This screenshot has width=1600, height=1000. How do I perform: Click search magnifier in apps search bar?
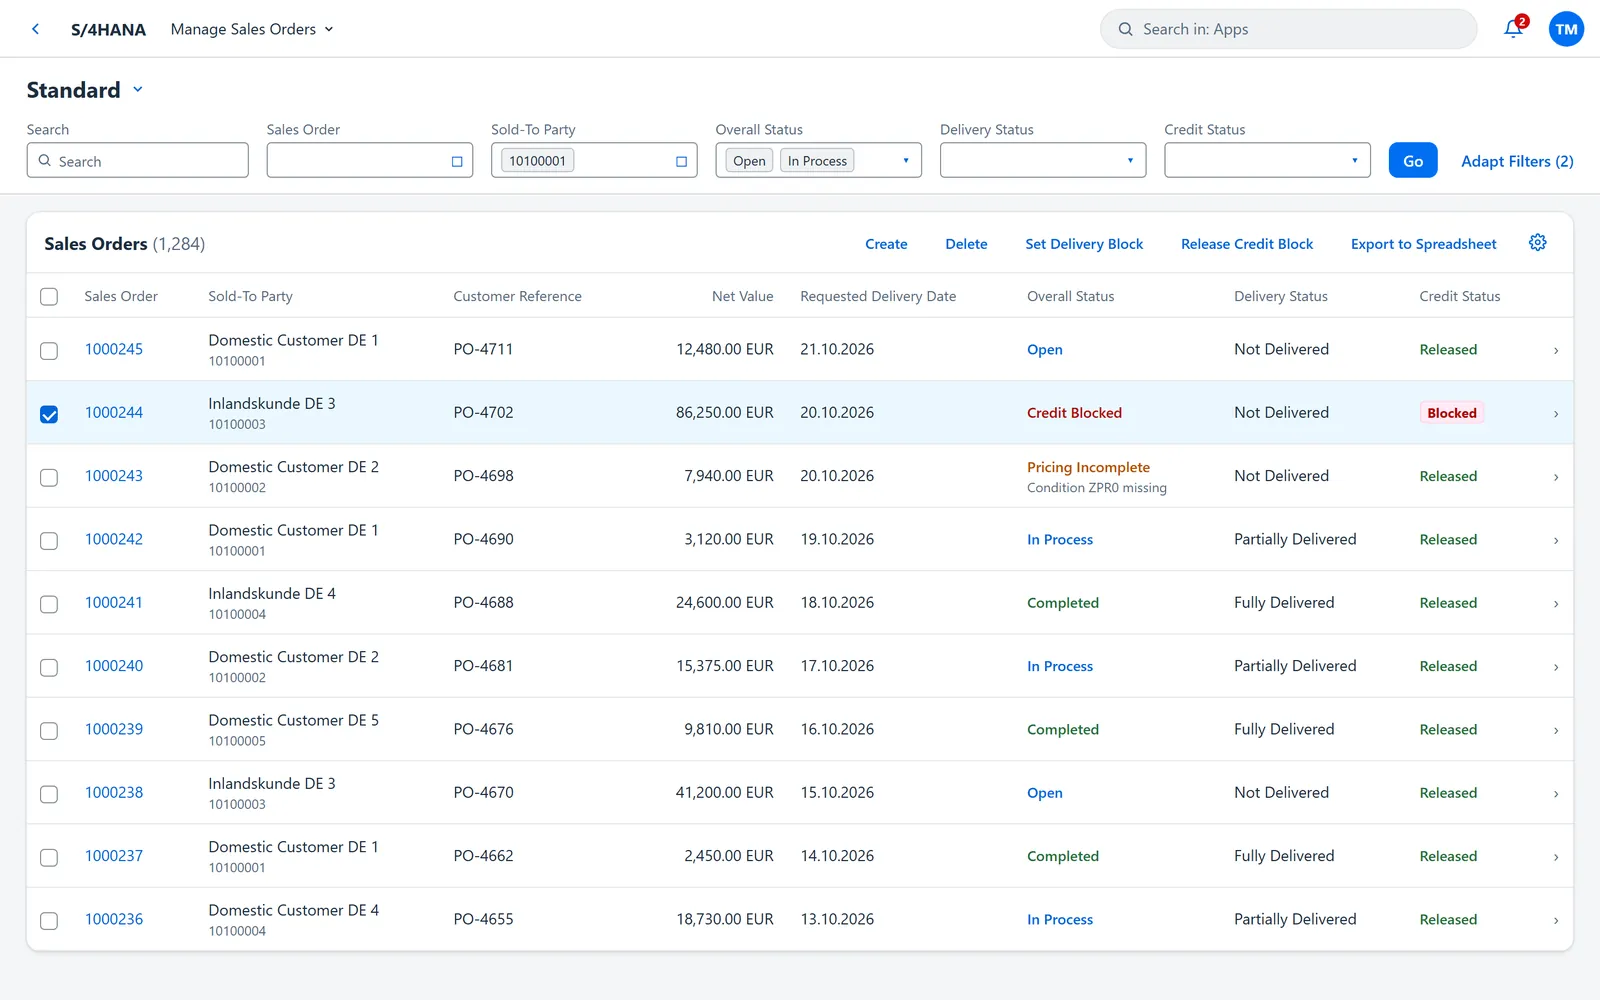pos(1125,29)
